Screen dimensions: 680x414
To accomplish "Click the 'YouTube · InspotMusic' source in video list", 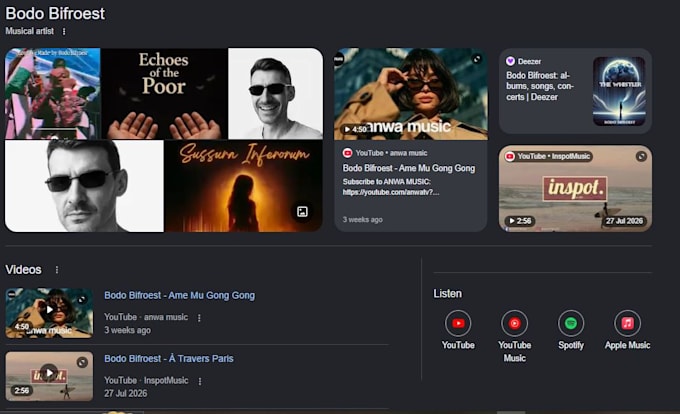I will [x=146, y=381].
